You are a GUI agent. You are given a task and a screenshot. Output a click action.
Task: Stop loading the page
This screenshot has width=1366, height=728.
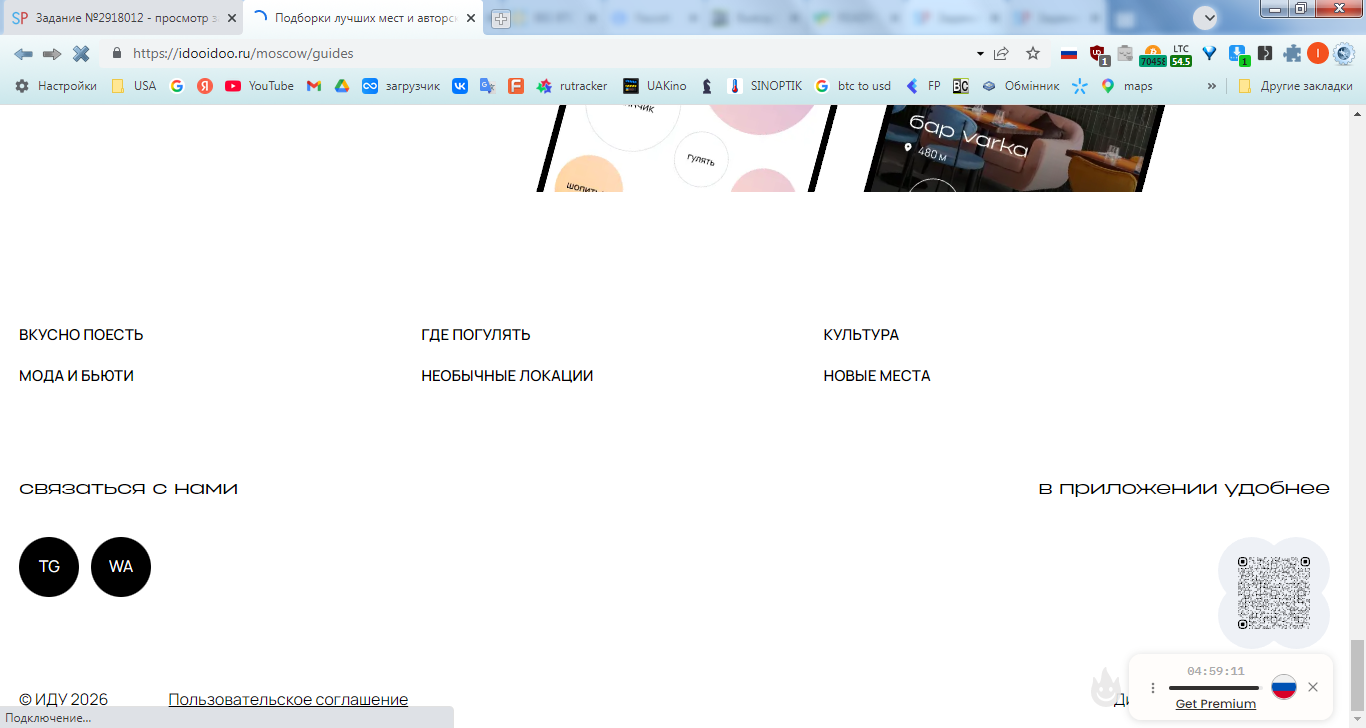point(81,53)
